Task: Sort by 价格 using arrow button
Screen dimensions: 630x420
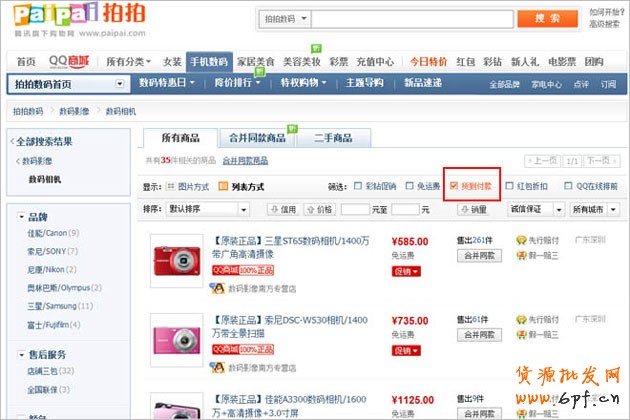Action: click(x=310, y=210)
